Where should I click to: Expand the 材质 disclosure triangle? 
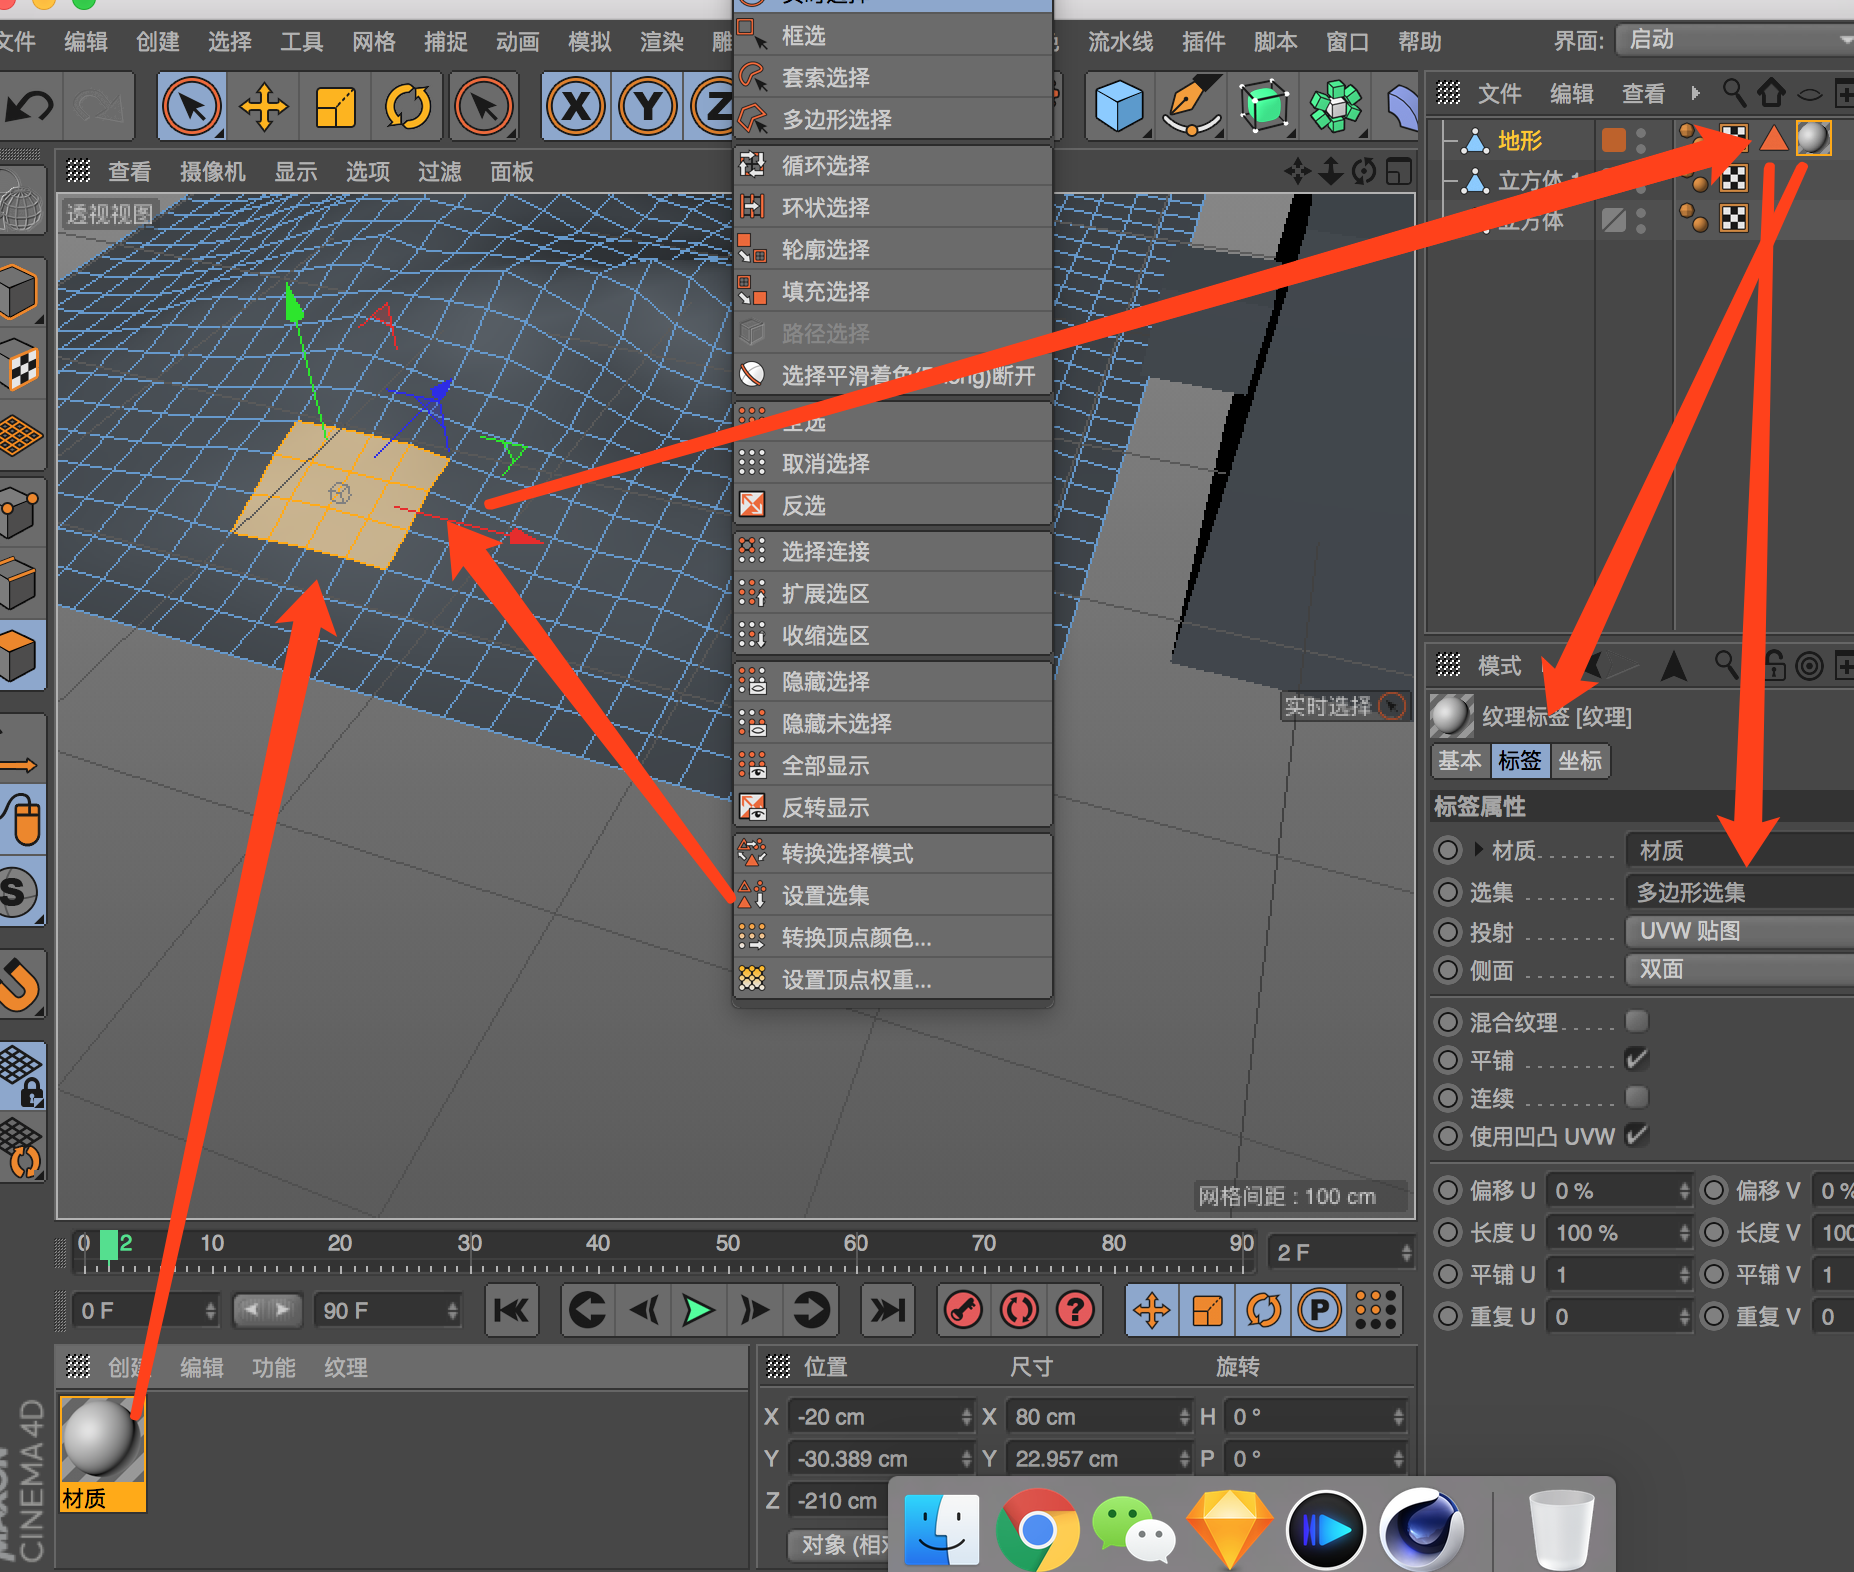click(1479, 849)
